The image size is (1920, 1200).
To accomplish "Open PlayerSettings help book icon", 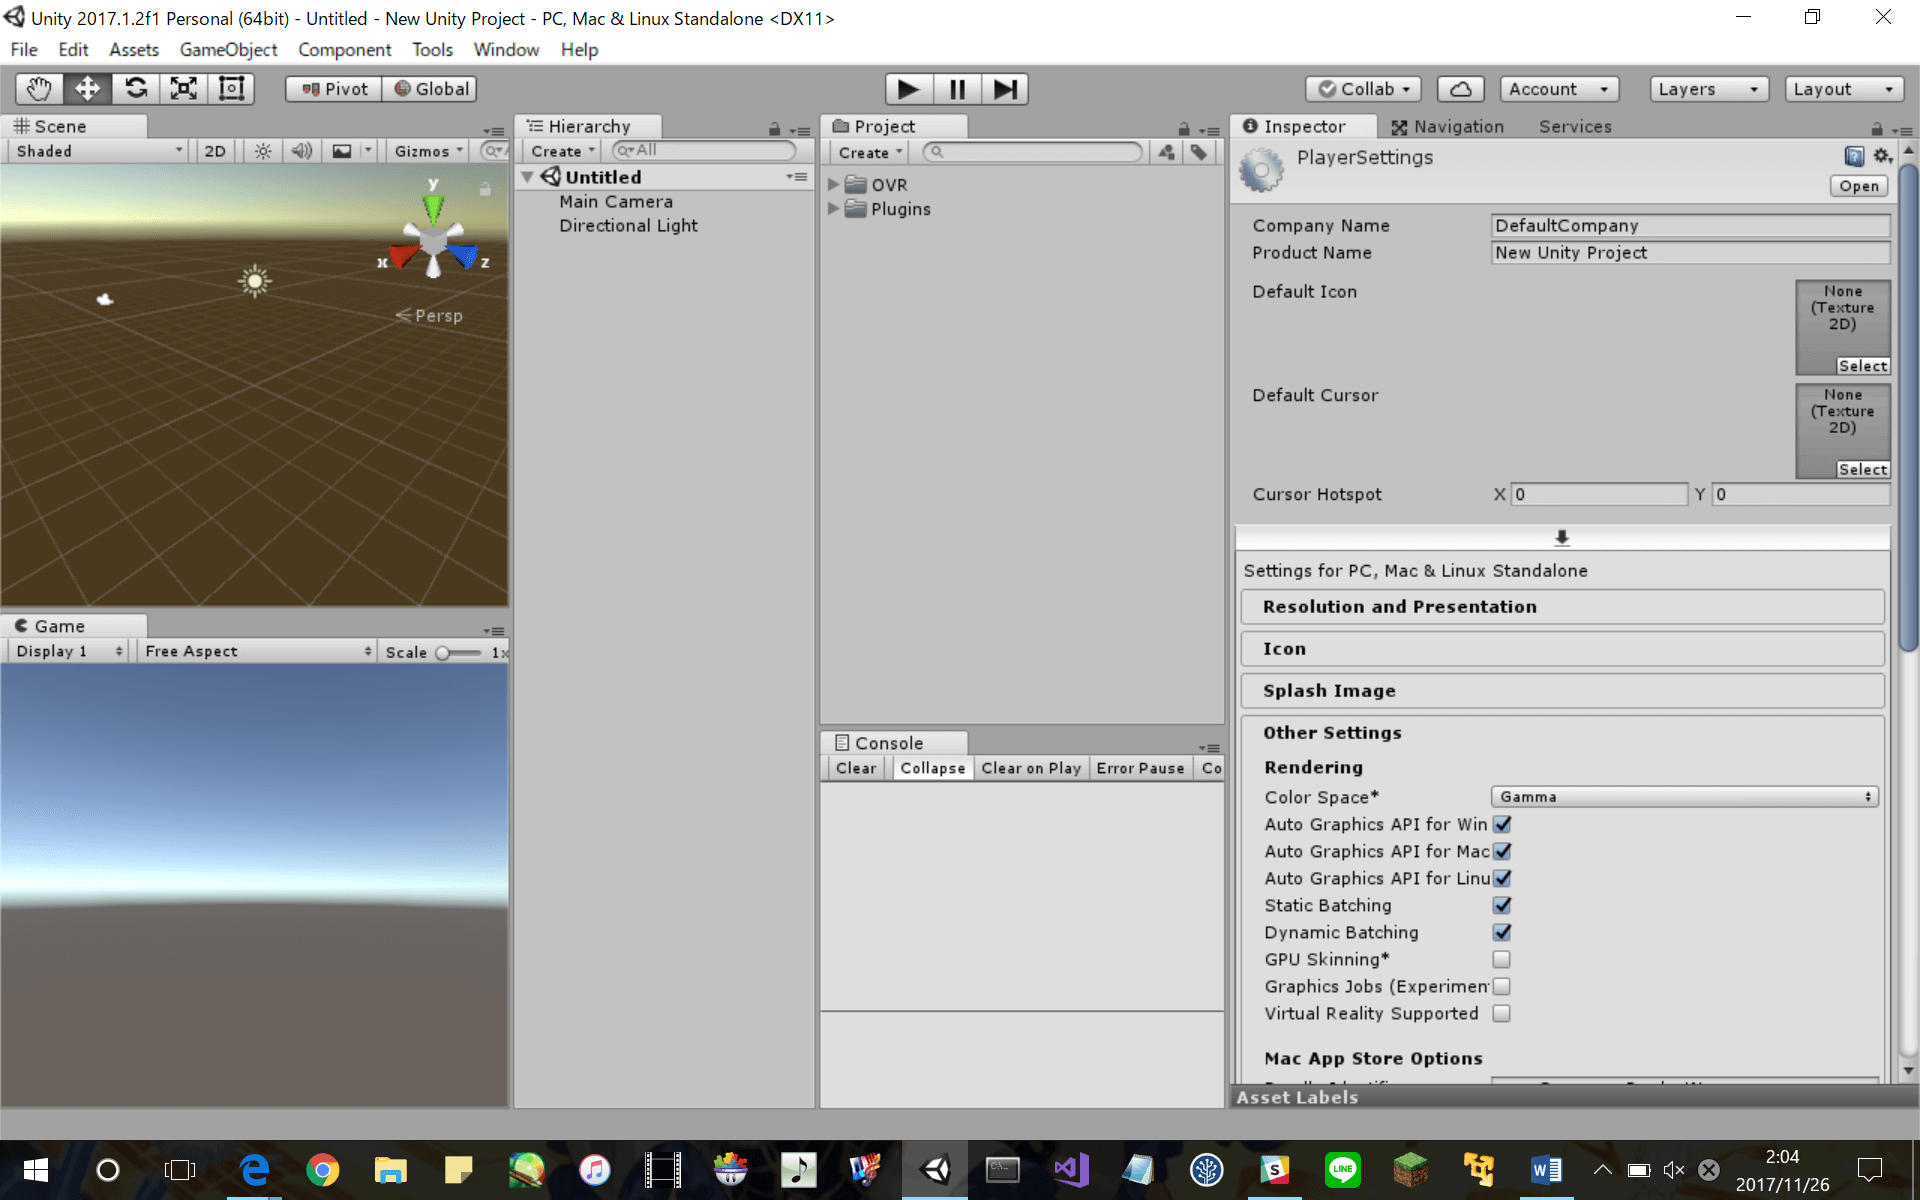I will (1854, 156).
